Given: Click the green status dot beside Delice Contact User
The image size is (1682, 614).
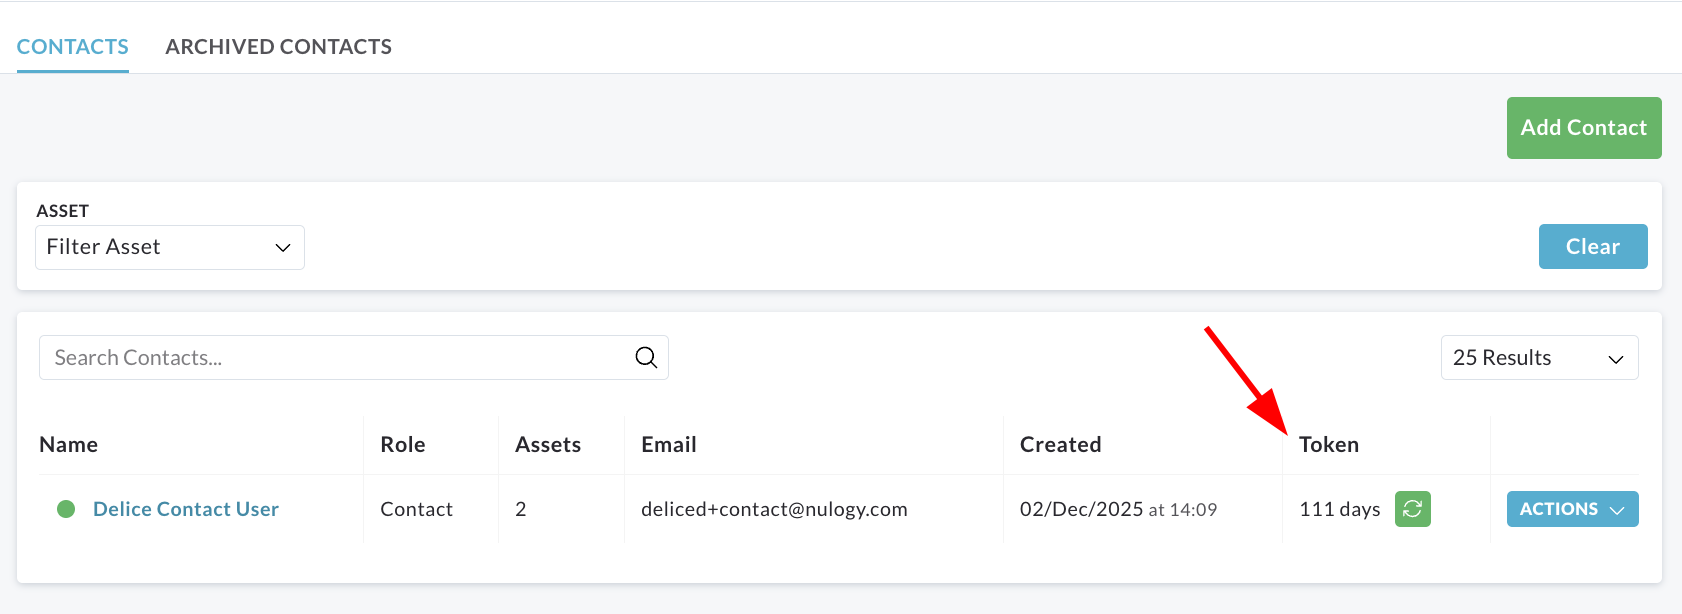Looking at the screenshot, I should pos(66,509).
